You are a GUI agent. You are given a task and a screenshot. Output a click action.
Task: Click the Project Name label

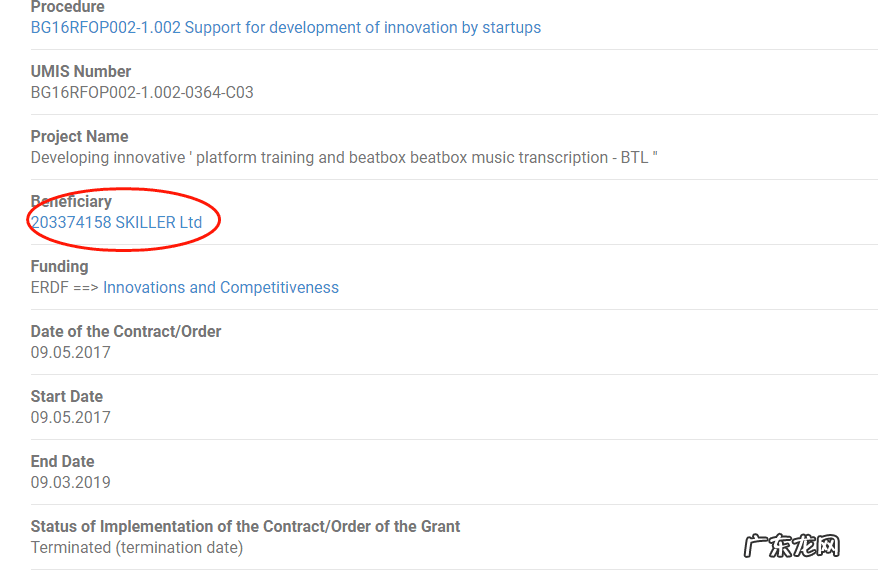pos(80,137)
